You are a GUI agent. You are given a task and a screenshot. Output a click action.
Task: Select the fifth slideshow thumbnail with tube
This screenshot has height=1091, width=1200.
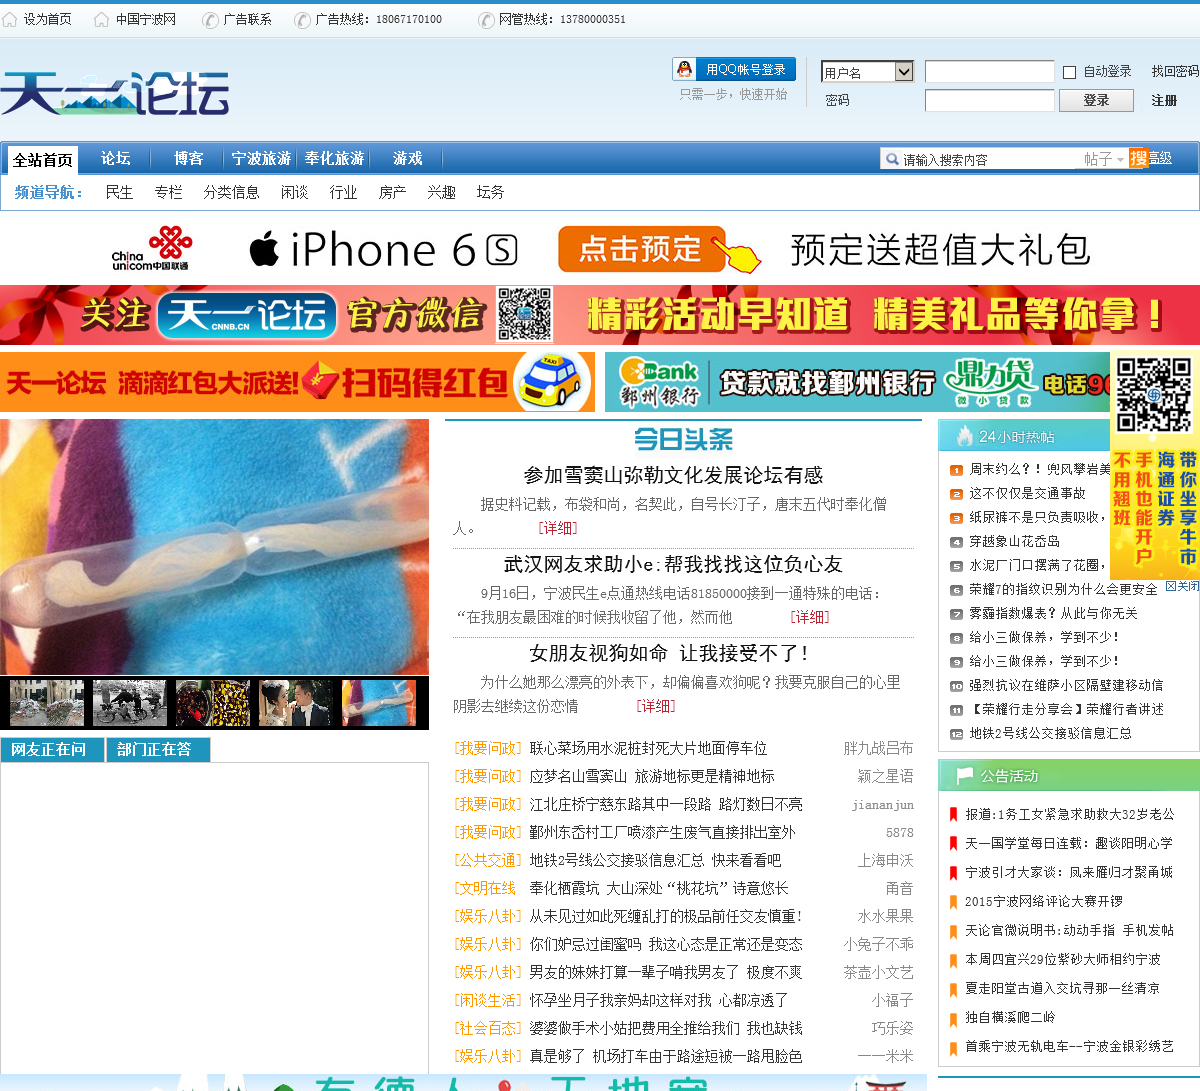[x=379, y=703]
